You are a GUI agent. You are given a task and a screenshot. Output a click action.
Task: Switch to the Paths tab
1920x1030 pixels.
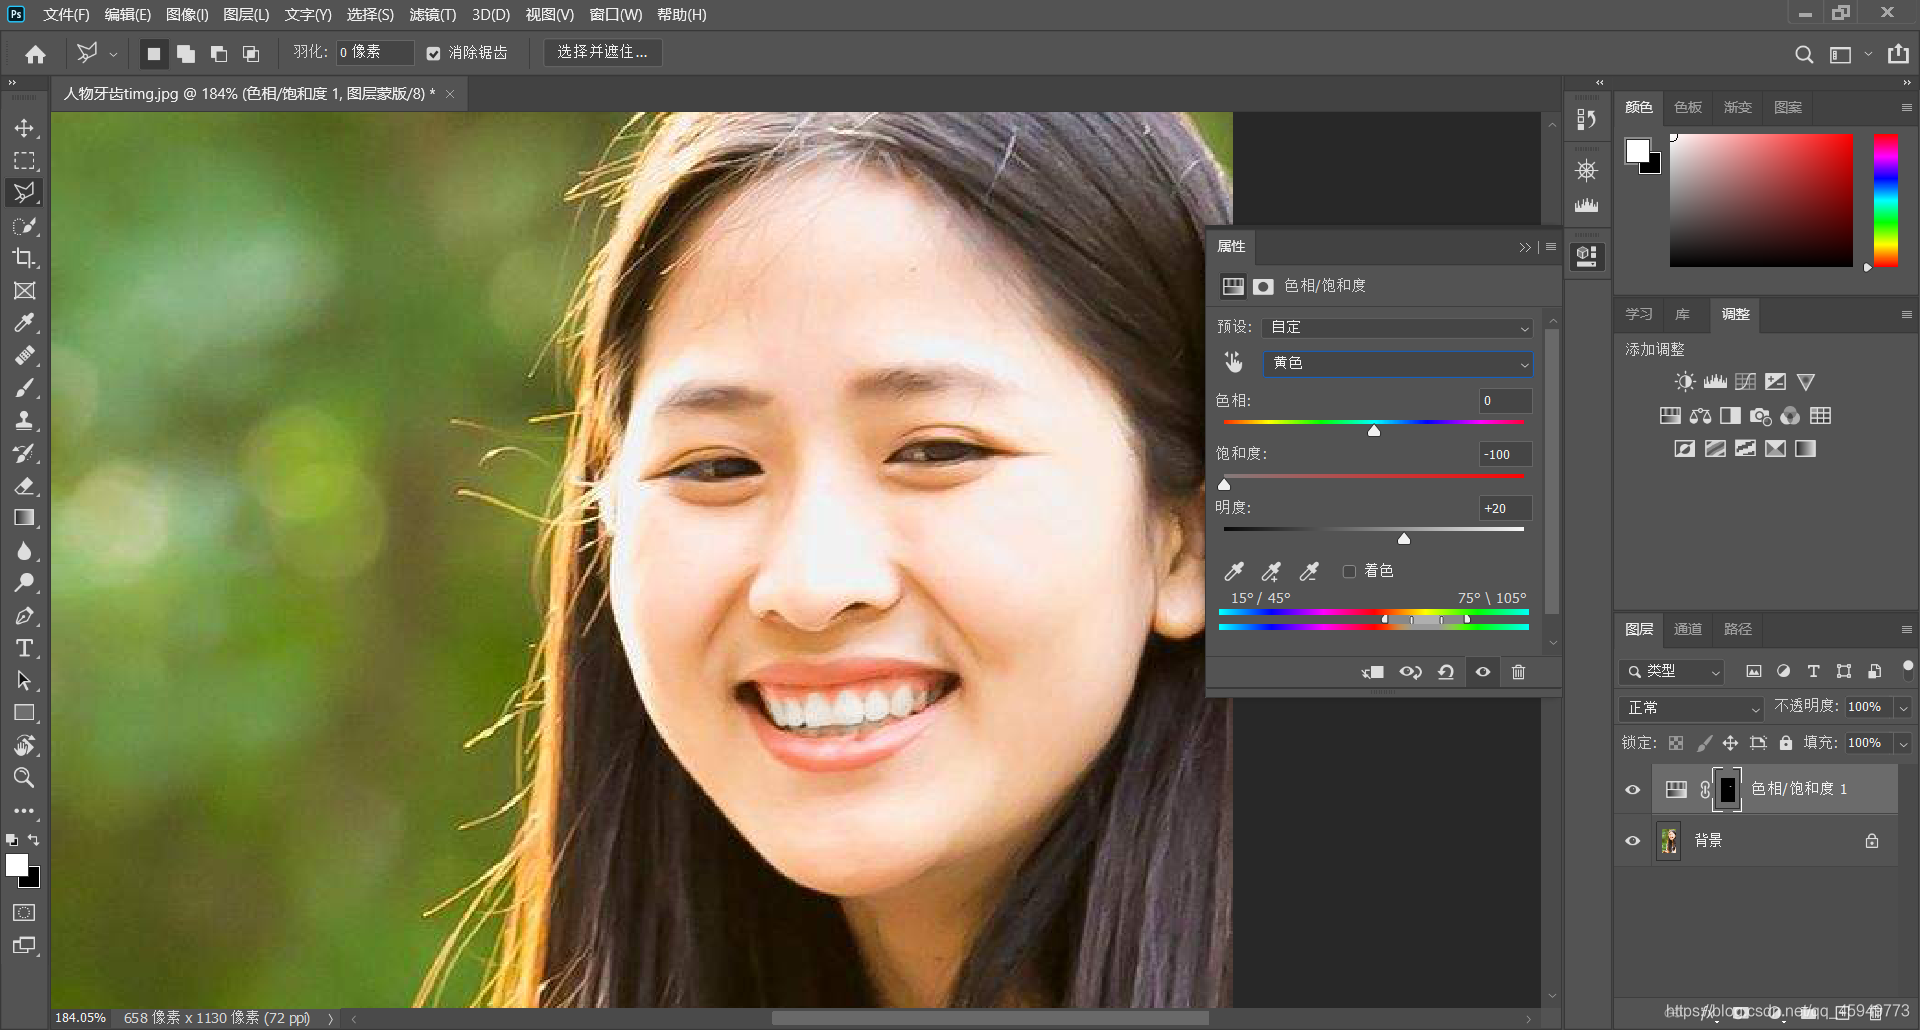pyautogui.click(x=1738, y=629)
